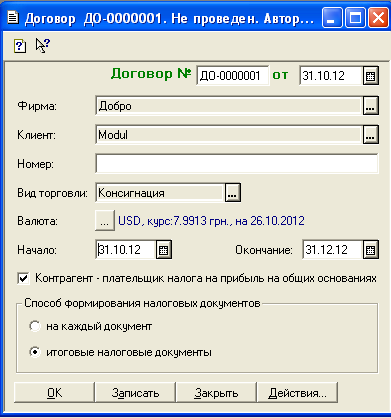Click the USD exchange rate text
Screen dimensions: 391x418
click(211, 221)
